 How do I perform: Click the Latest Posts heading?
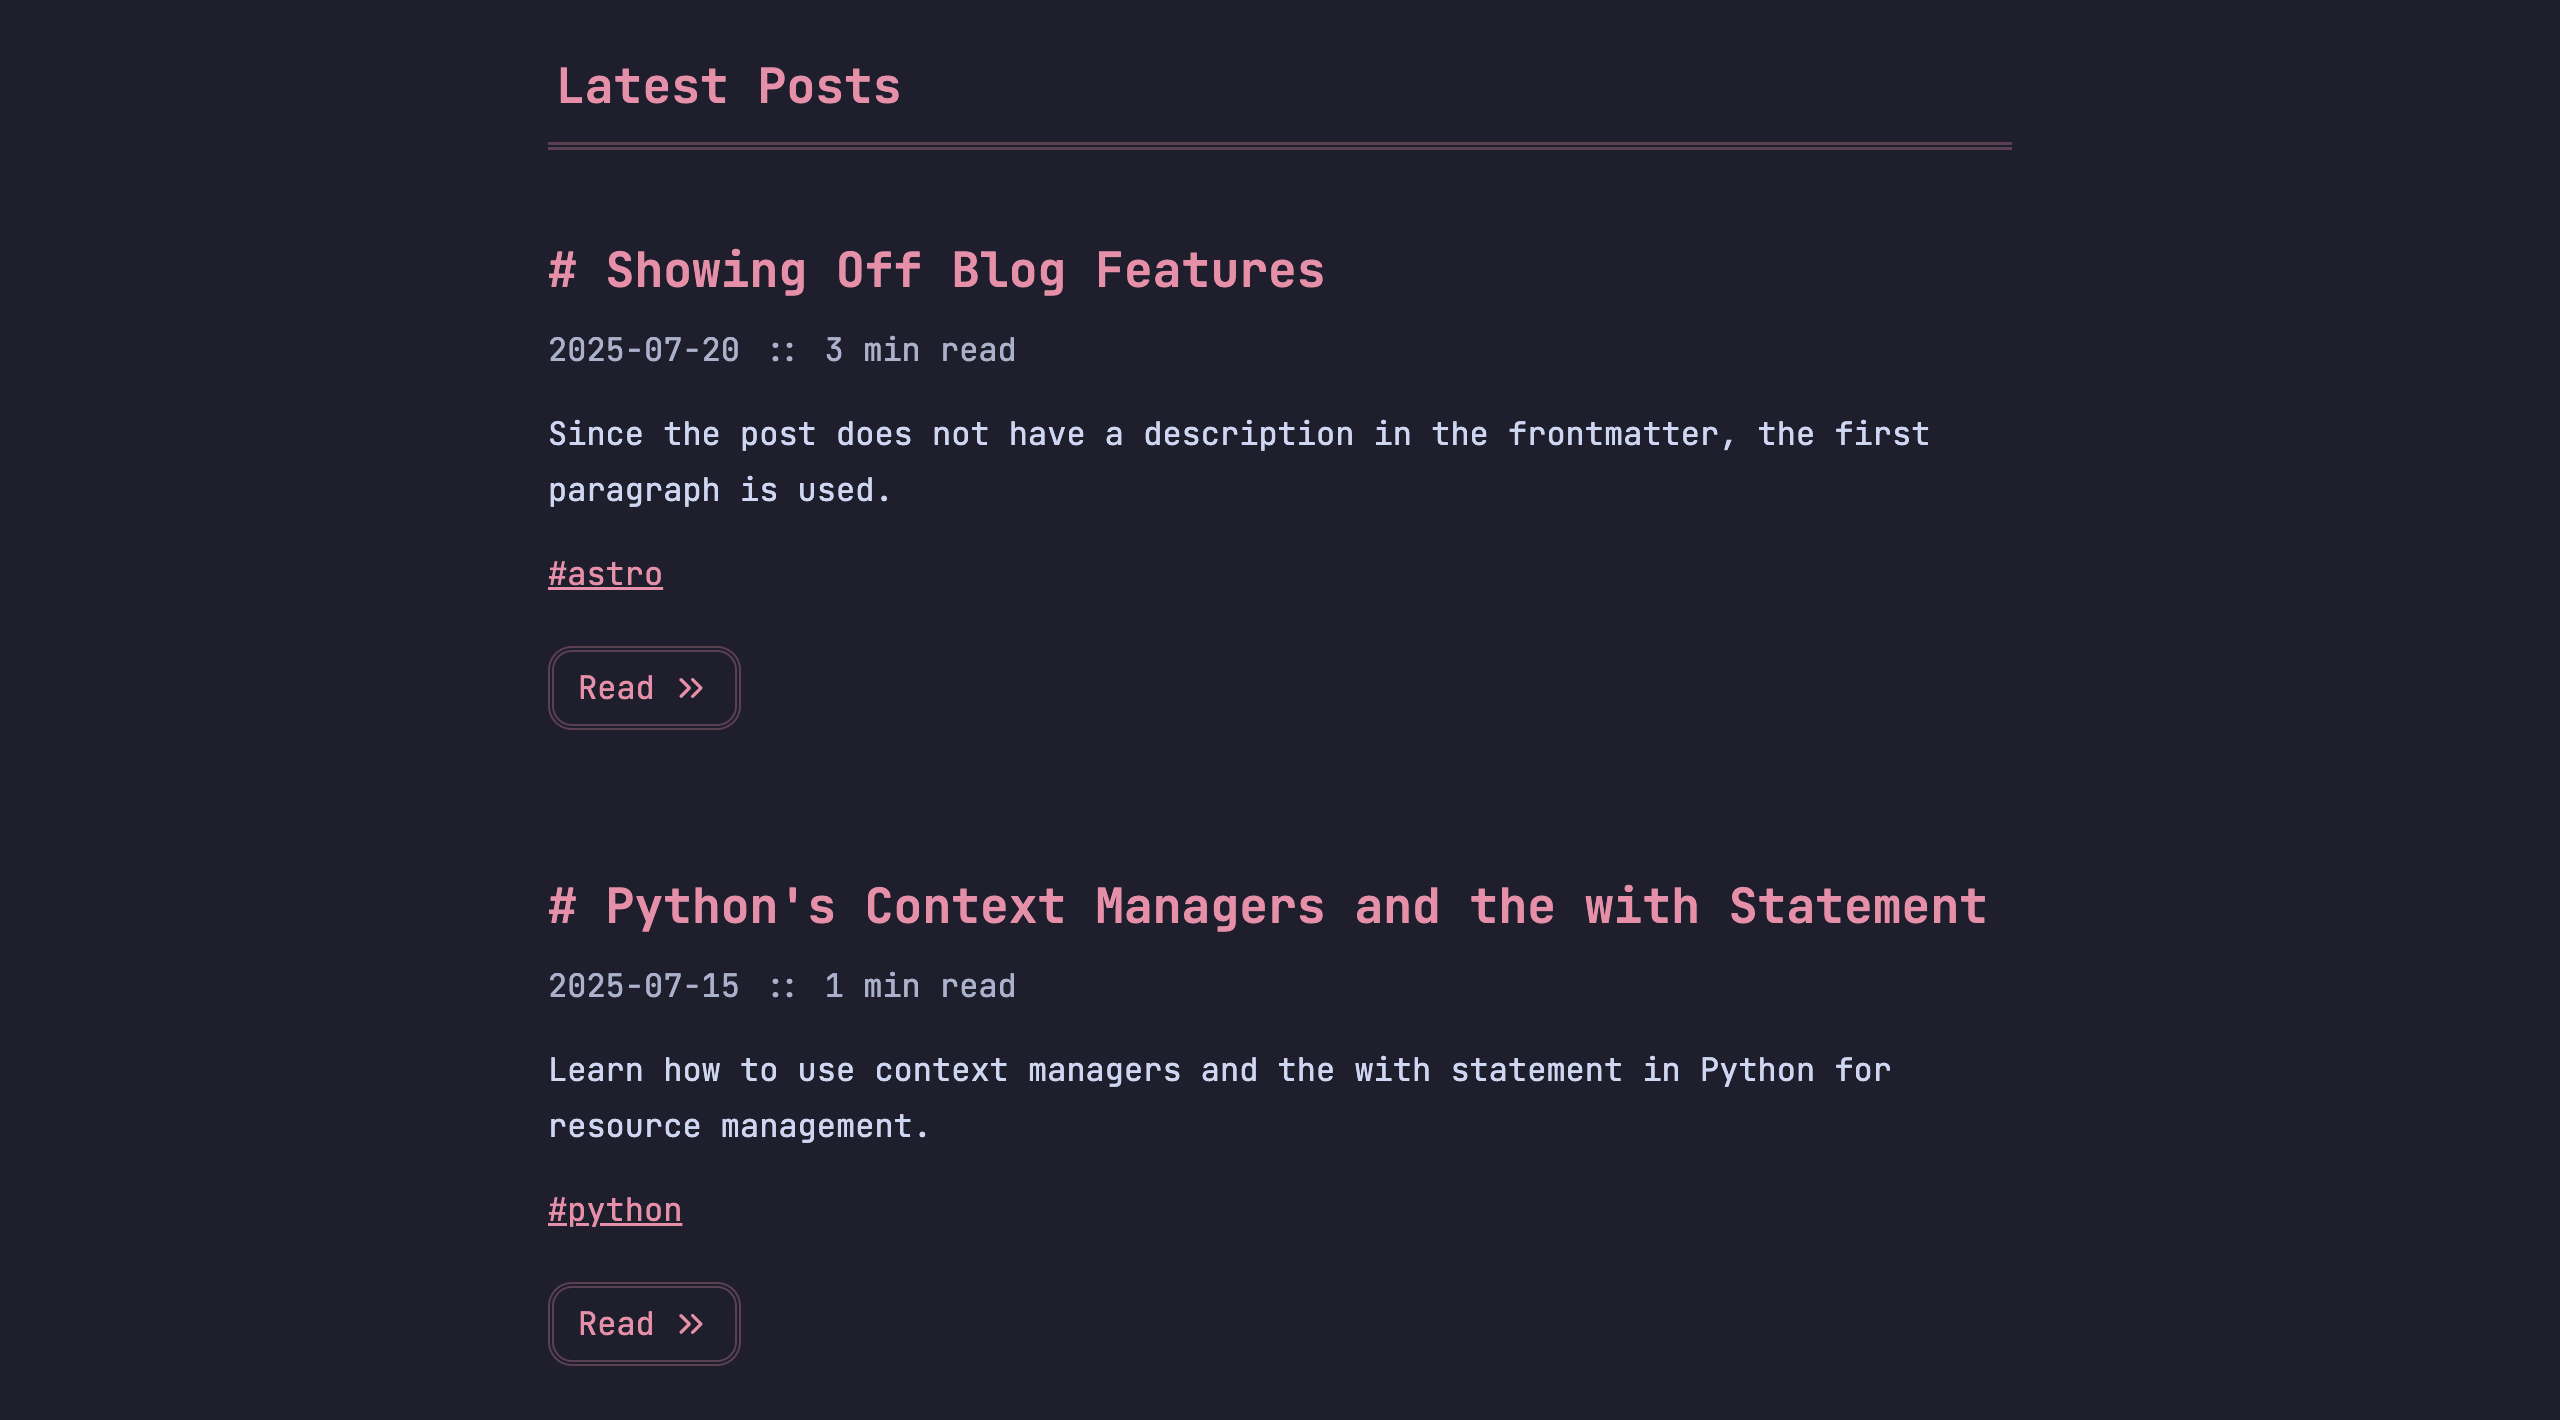tap(729, 86)
